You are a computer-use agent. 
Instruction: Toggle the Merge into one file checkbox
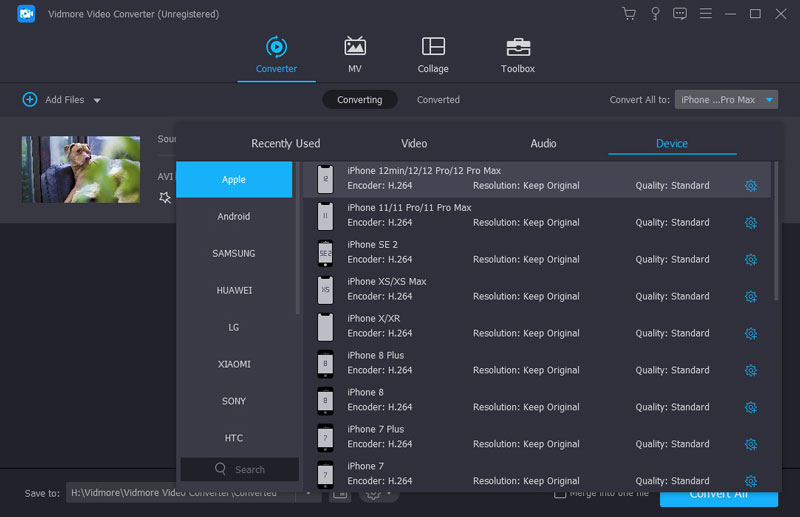pyautogui.click(x=561, y=493)
